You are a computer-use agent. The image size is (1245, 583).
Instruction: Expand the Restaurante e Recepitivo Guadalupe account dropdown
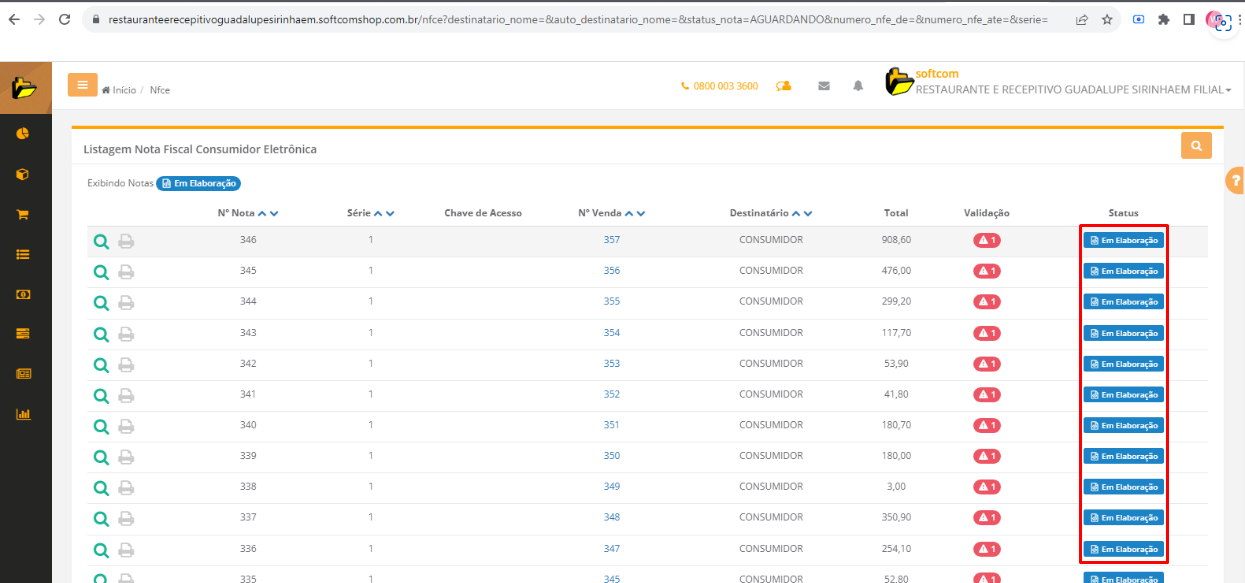point(1073,90)
